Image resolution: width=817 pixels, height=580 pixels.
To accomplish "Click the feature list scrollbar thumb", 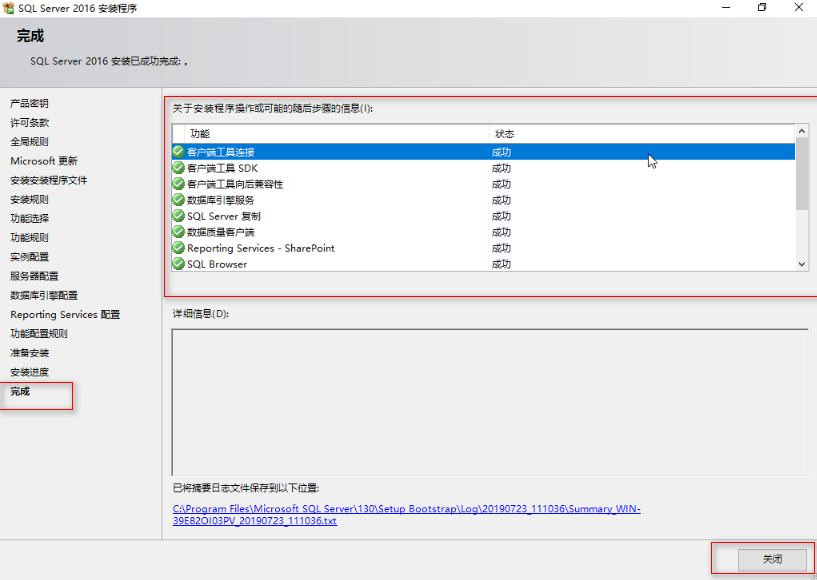I will click(x=802, y=174).
